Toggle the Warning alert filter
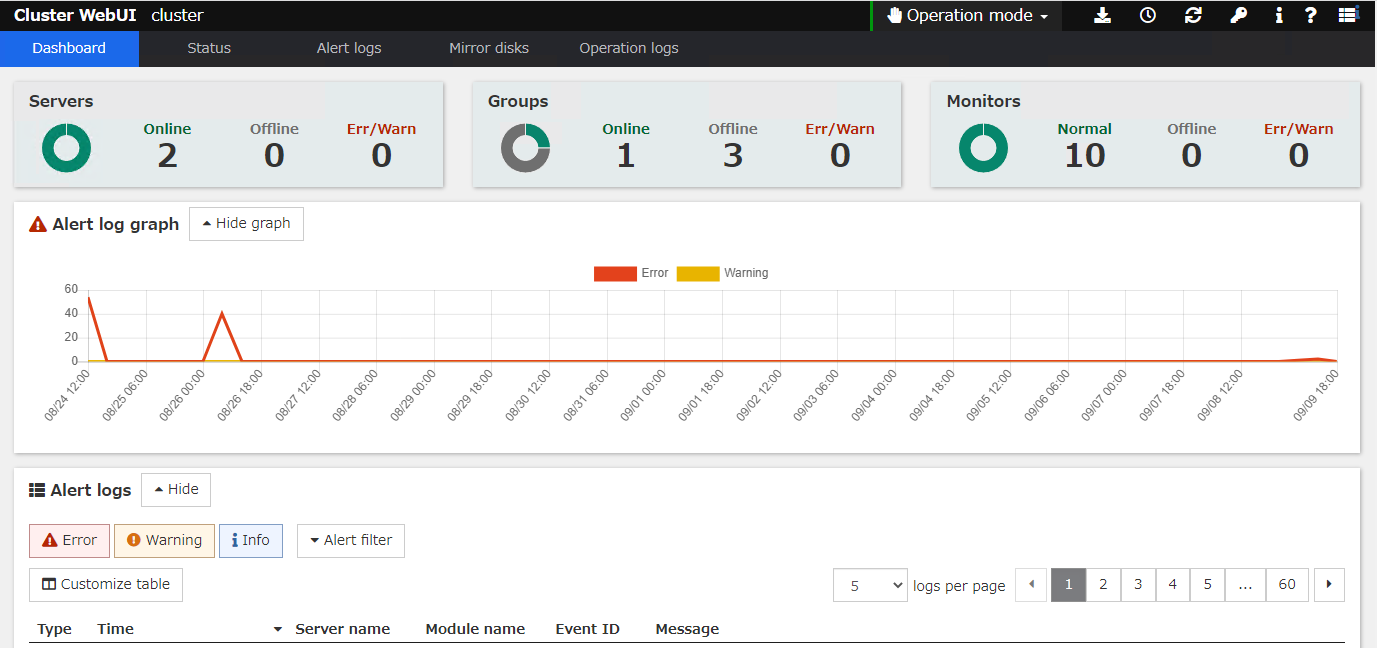 pyautogui.click(x=163, y=540)
